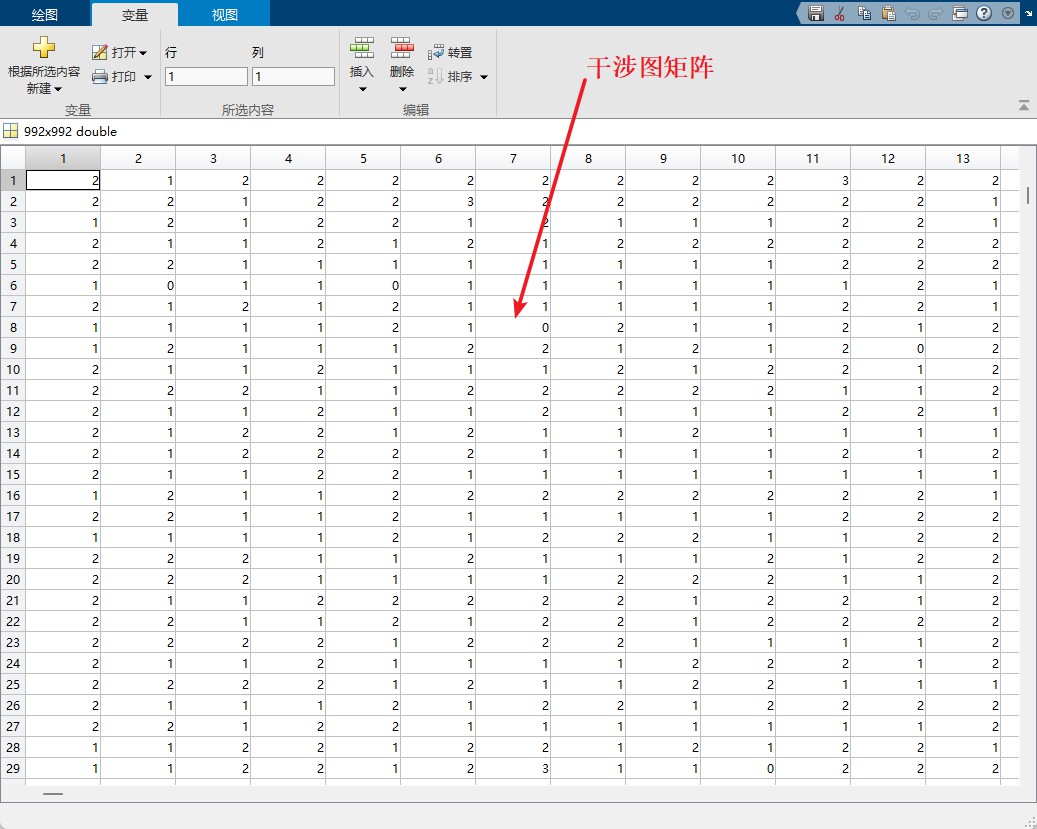Click the horizontal scrollbar thumb at the bottom
The image size is (1037, 829).
(53, 793)
